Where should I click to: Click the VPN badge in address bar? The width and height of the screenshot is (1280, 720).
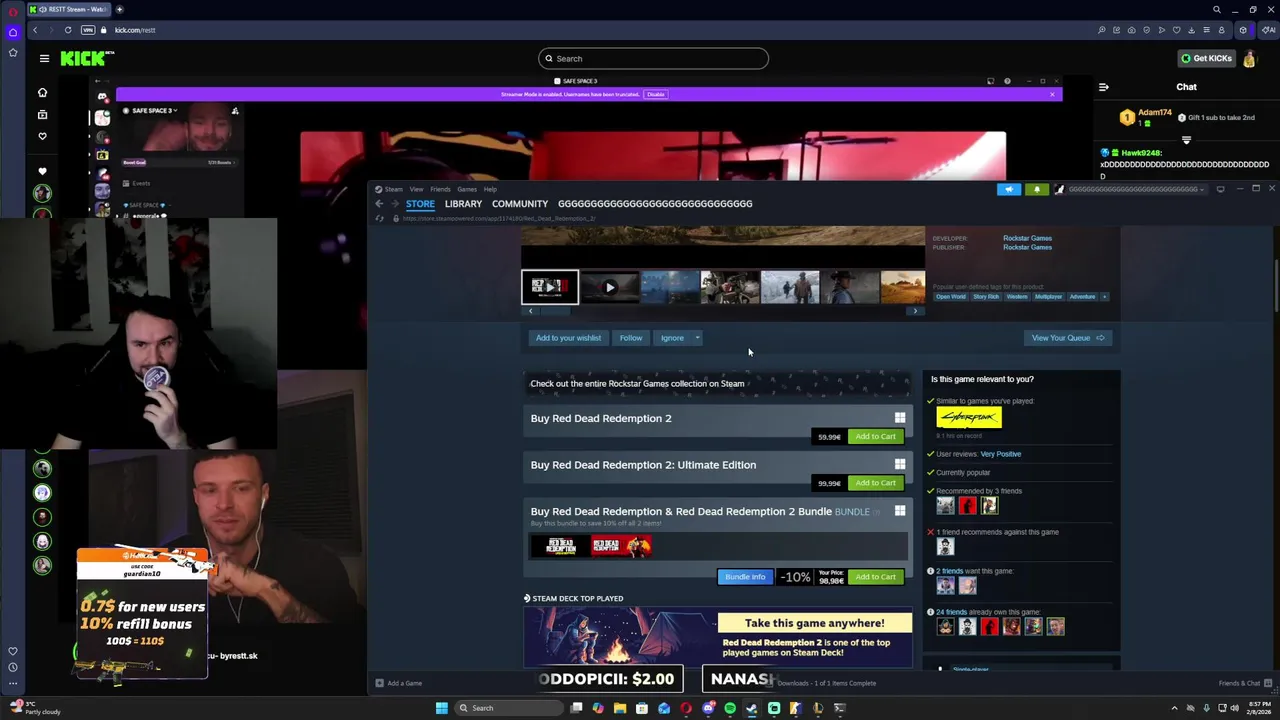88,30
